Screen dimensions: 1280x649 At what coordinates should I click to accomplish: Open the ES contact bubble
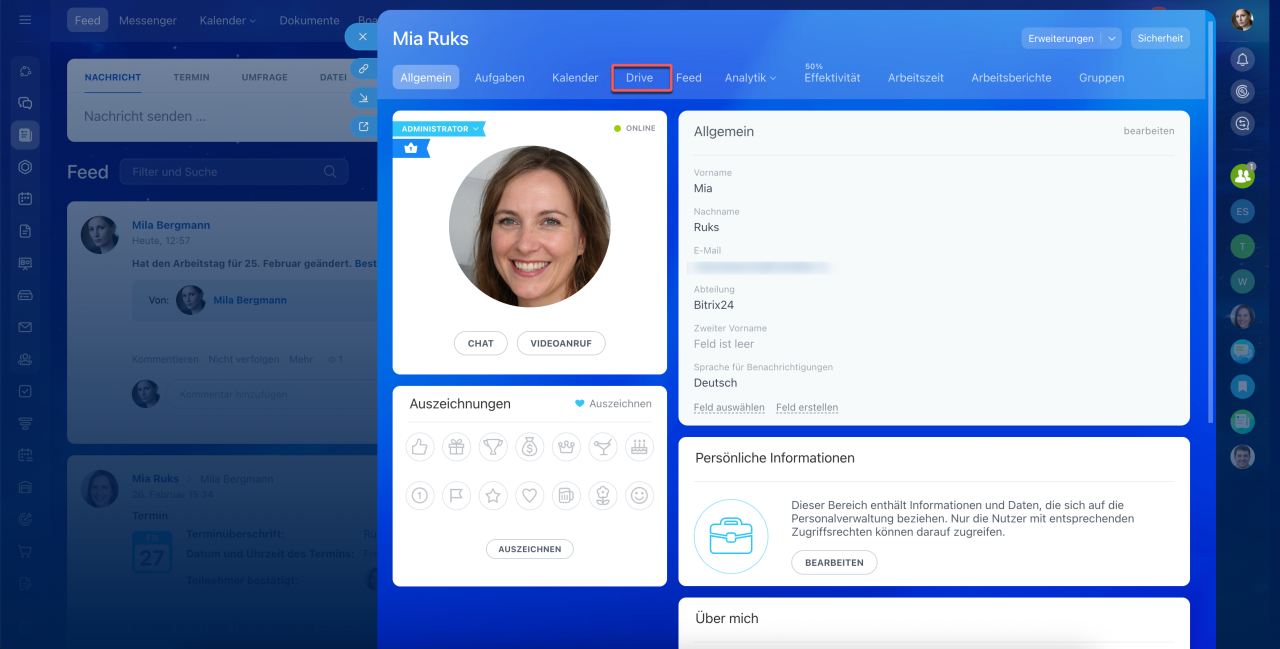[x=1243, y=211]
